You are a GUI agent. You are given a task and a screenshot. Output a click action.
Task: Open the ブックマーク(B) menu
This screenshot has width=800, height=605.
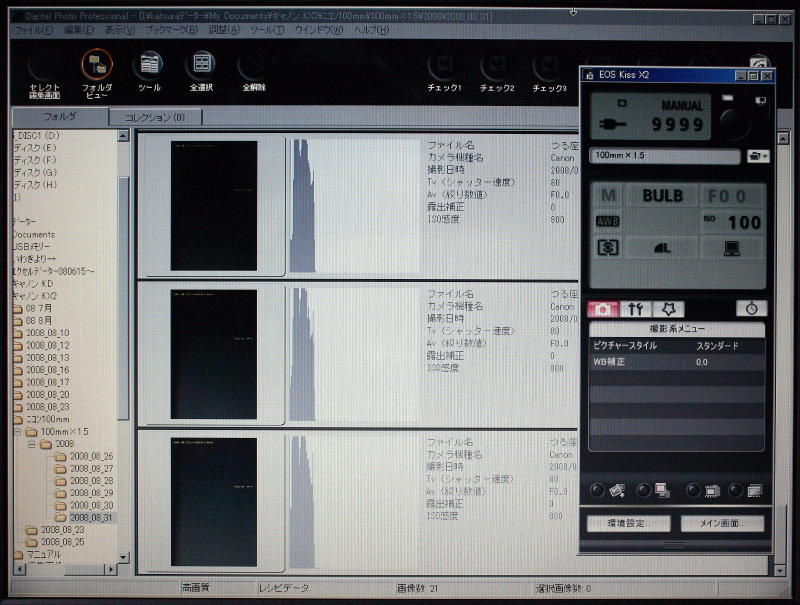click(171, 30)
